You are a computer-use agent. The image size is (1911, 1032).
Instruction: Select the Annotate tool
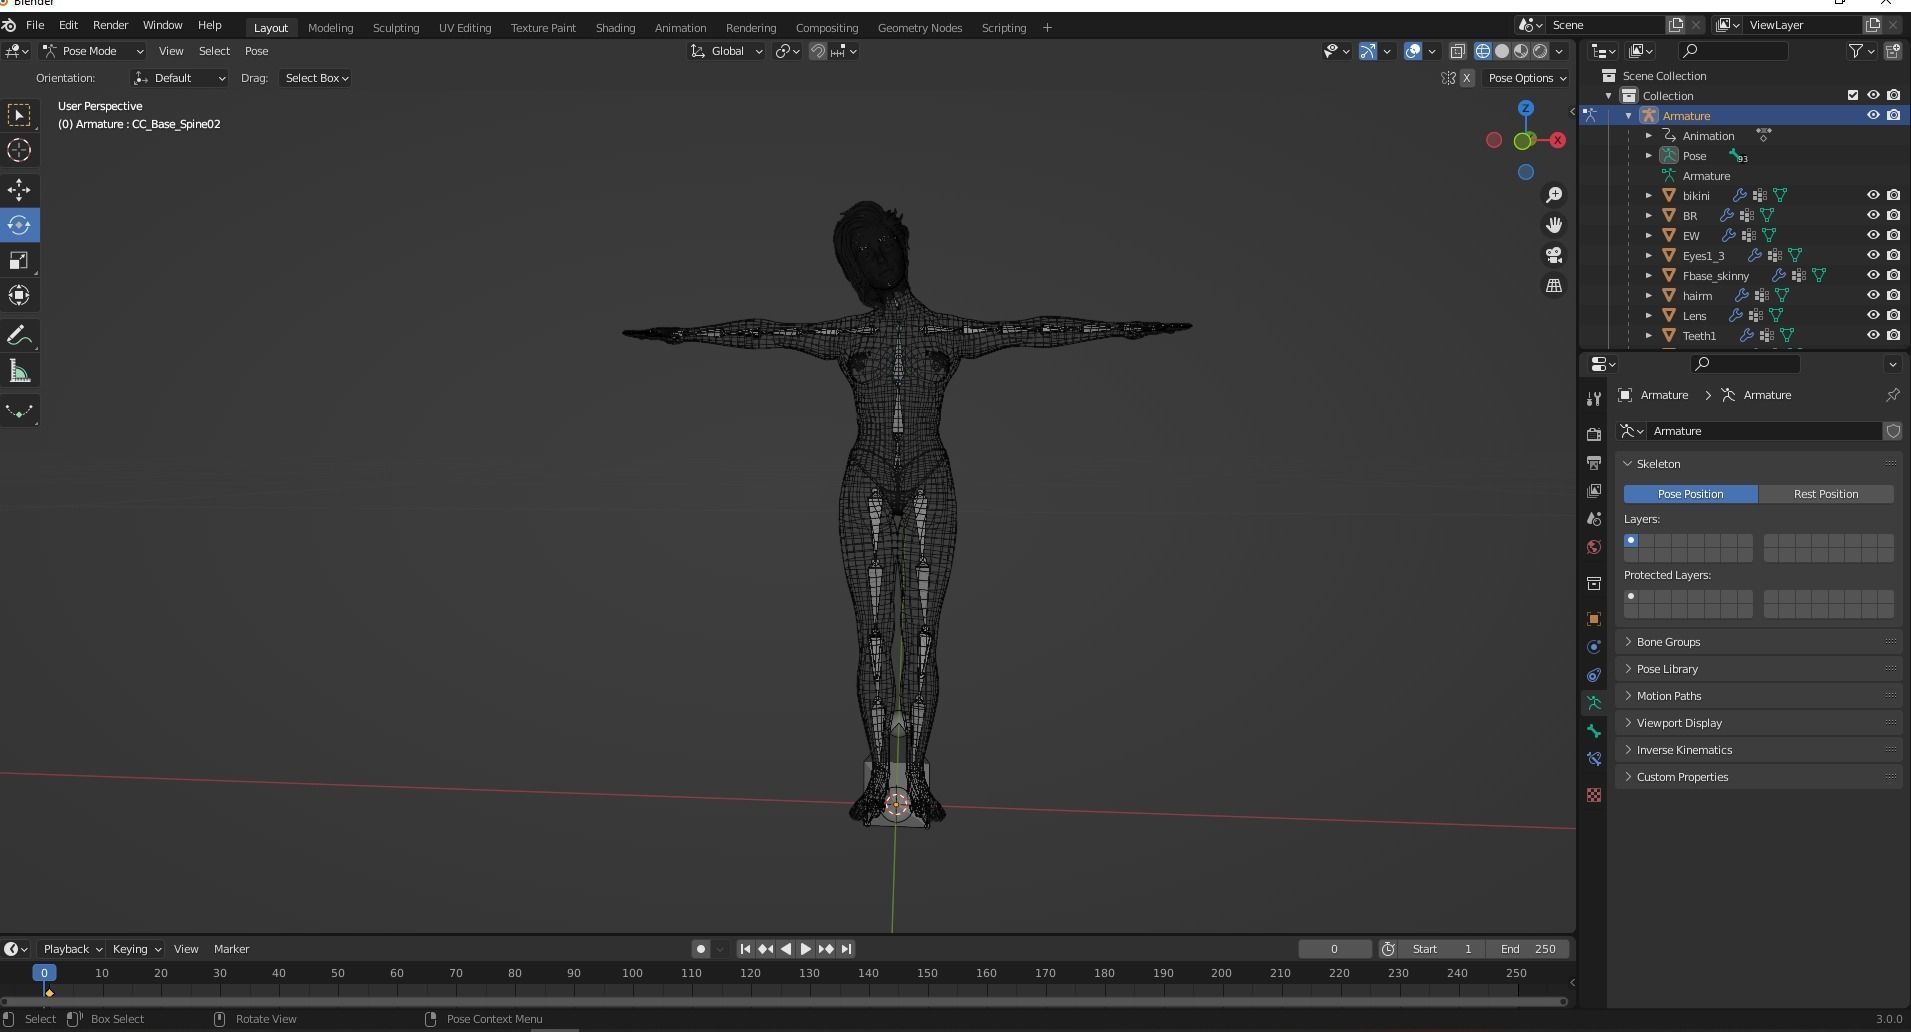(19, 335)
